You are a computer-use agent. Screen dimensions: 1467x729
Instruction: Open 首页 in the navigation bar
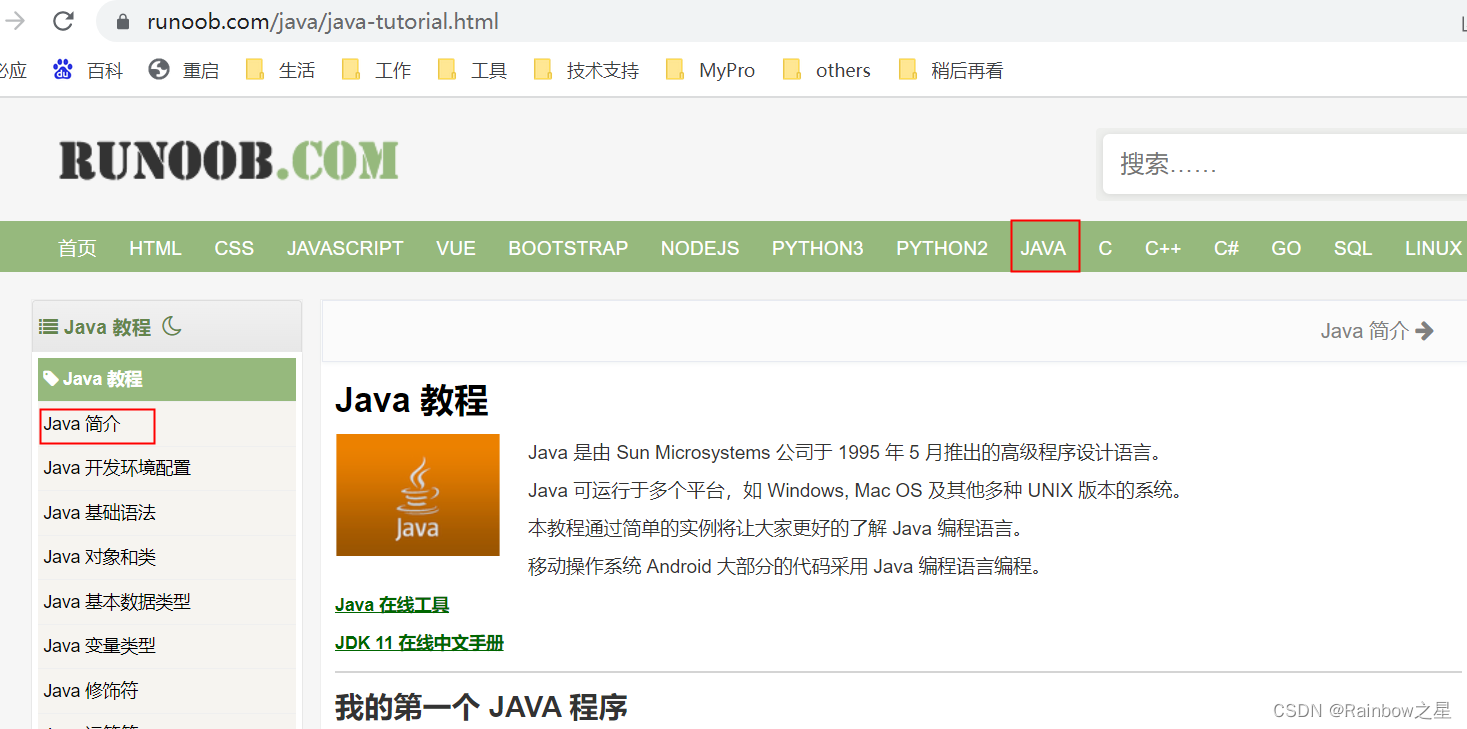[x=77, y=248]
